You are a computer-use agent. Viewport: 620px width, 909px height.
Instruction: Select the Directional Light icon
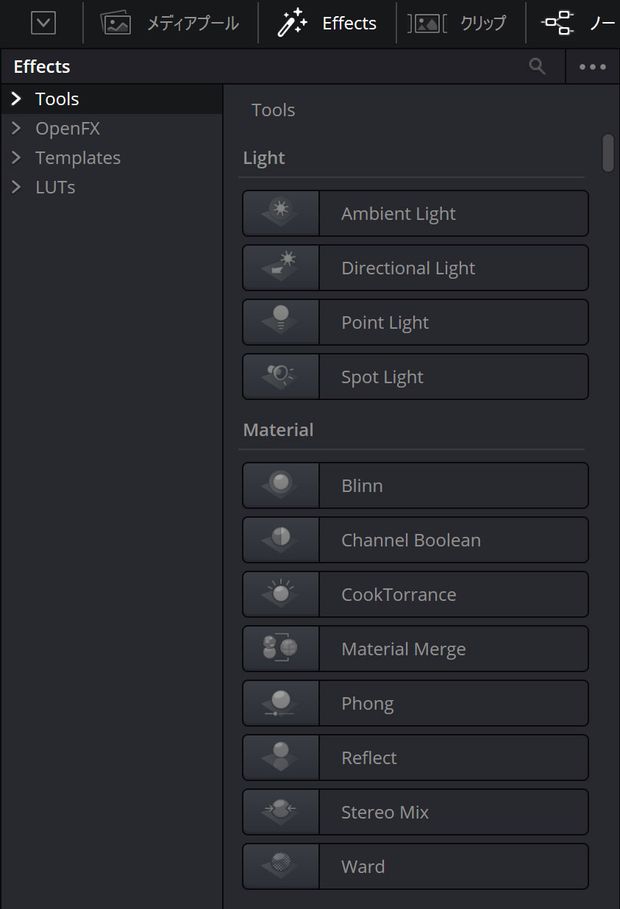pos(281,268)
